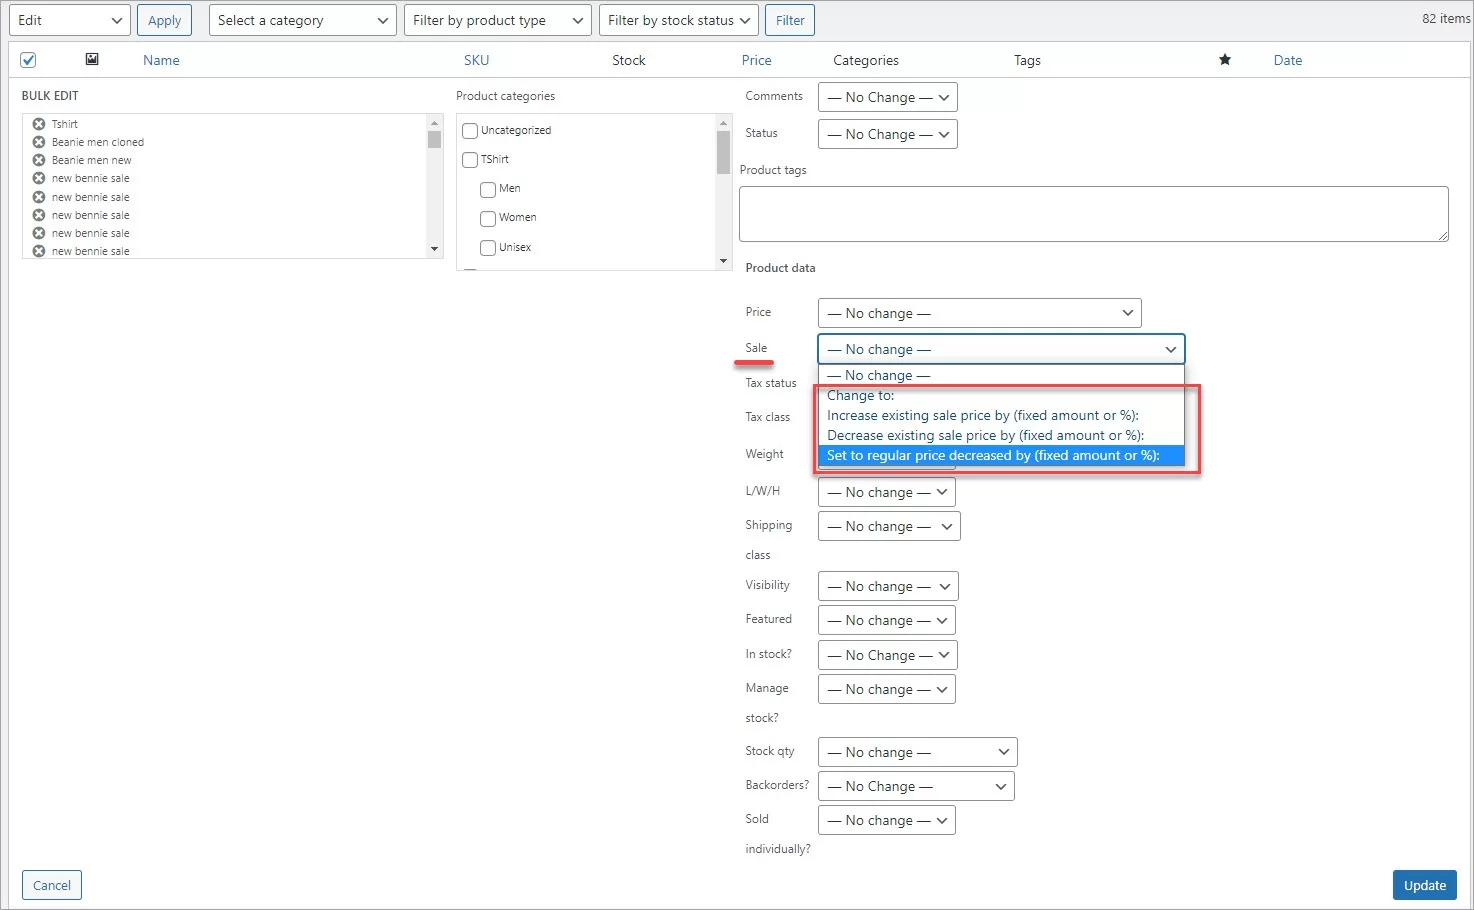Screen dimensions: 1474x910
Task: Open the 'Filter by product type' dropdown
Action: click(x=497, y=19)
